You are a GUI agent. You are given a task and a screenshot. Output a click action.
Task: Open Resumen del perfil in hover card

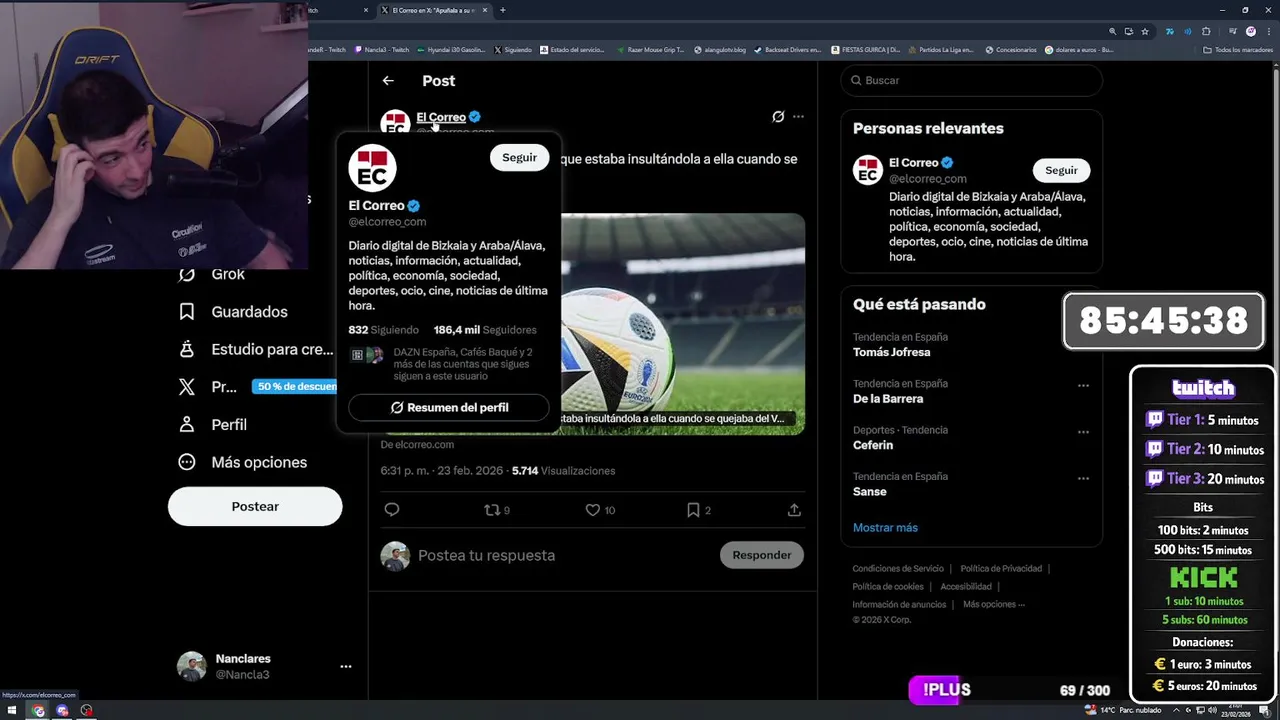pos(449,408)
